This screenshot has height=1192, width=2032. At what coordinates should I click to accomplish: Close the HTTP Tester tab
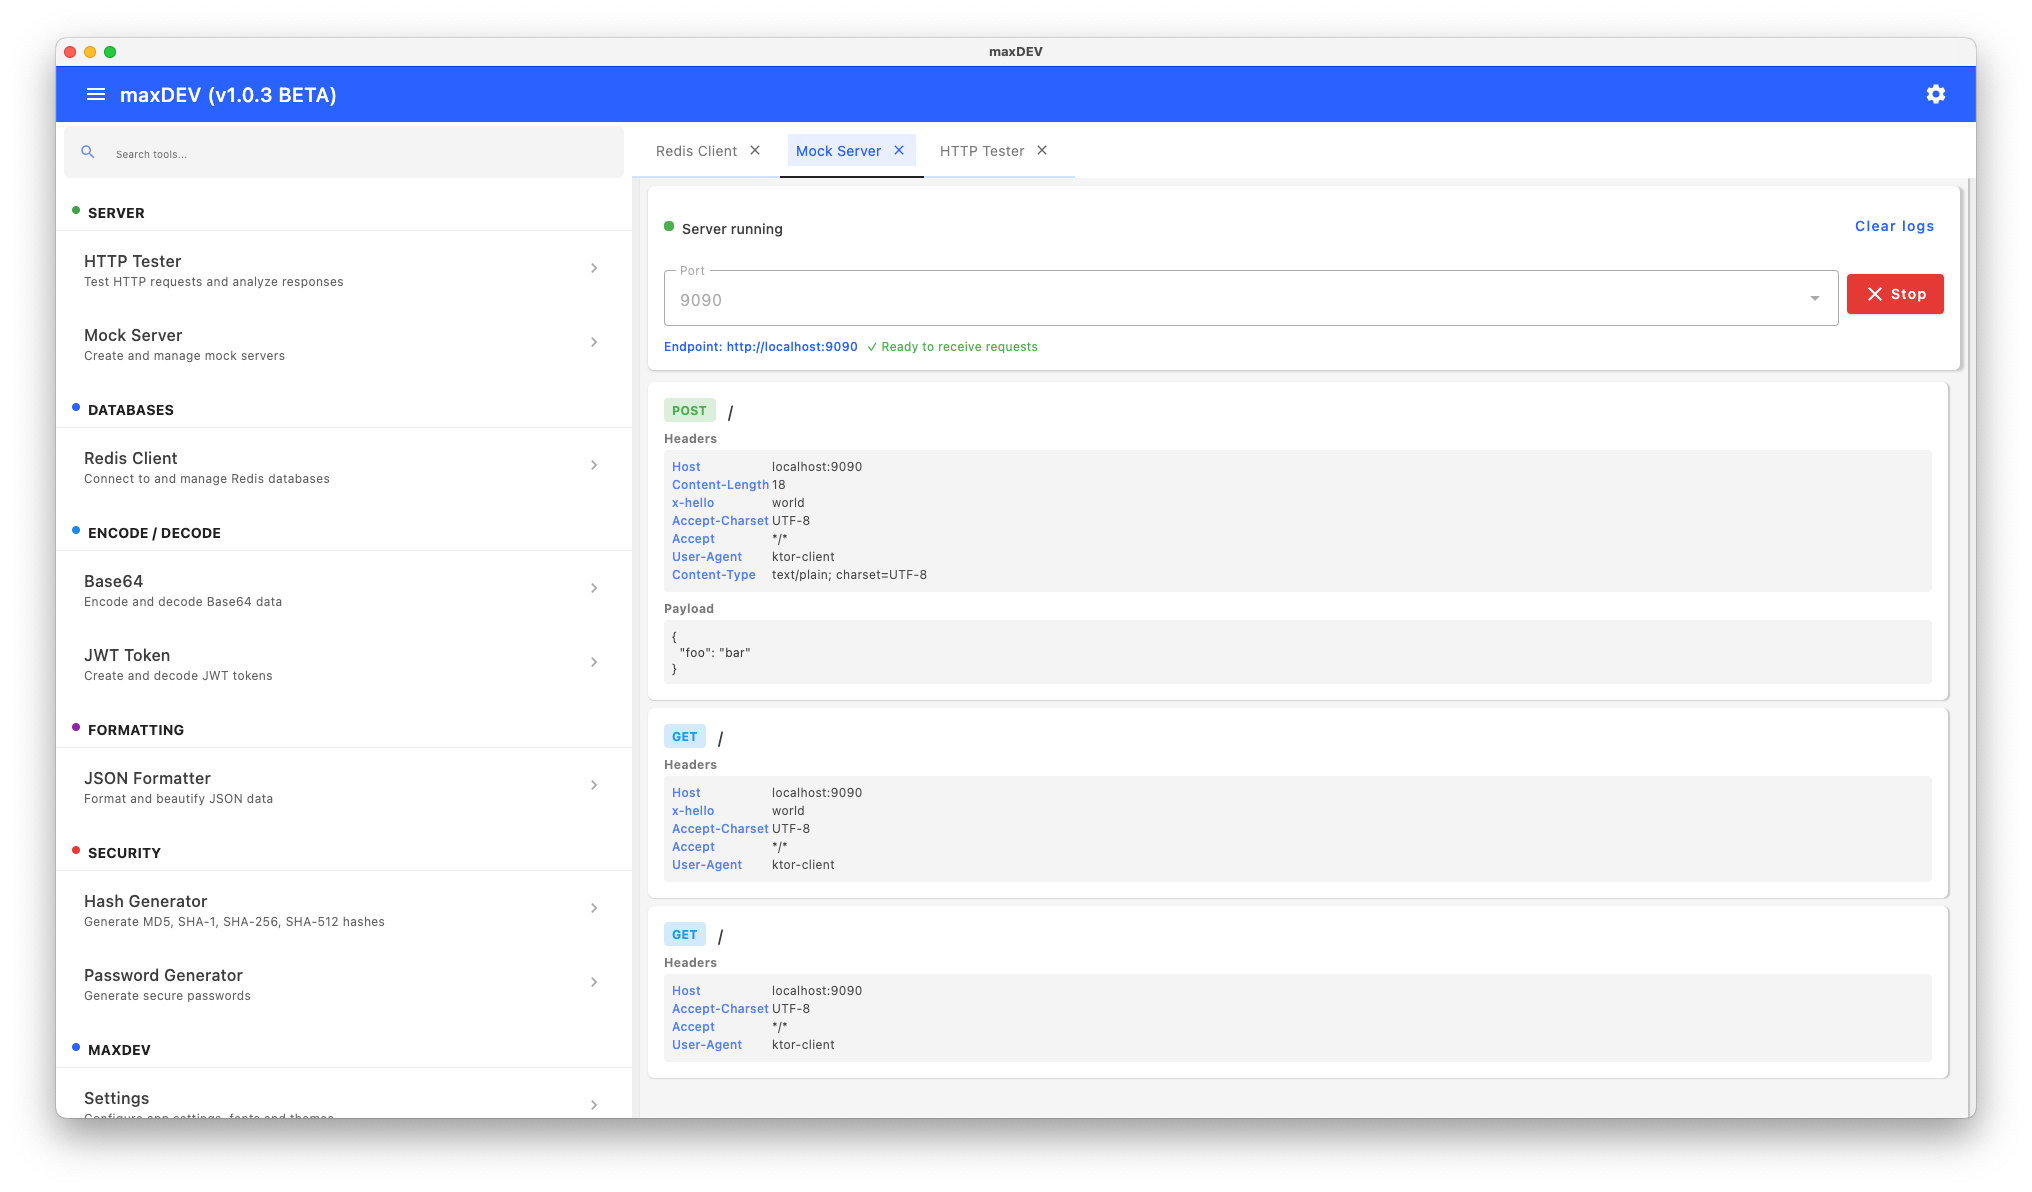(x=1041, y=150)
